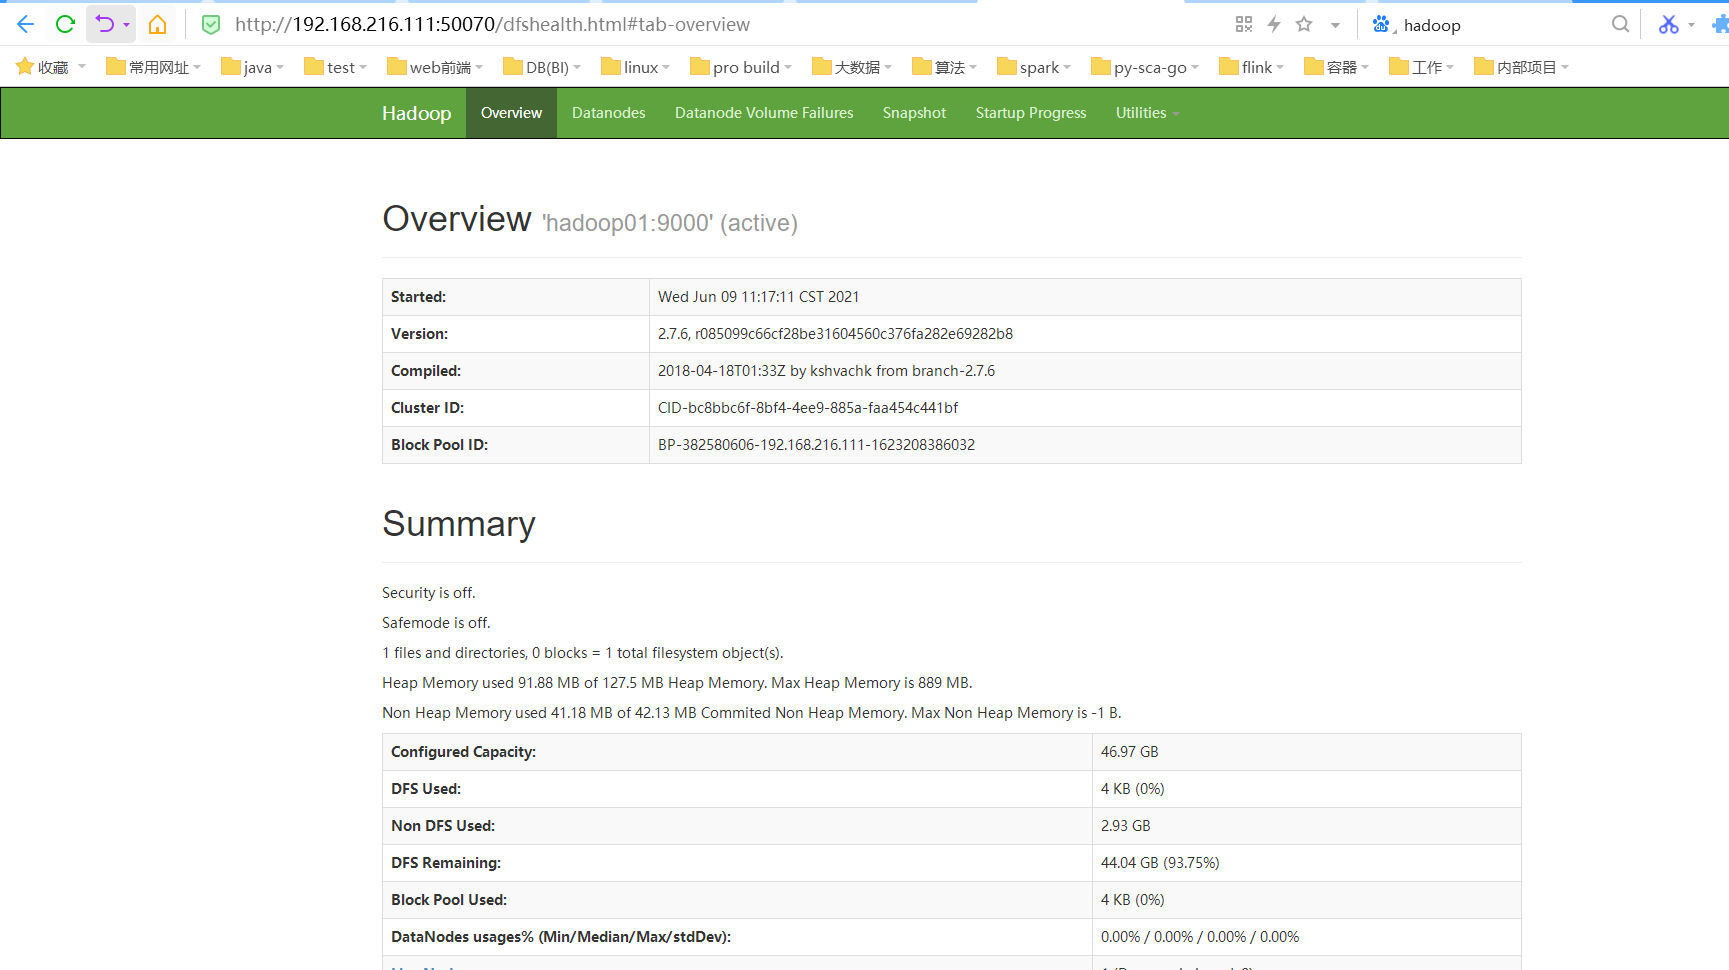
Task: Expand the address bar dropdown arrow
Action: pos(1335,25)
